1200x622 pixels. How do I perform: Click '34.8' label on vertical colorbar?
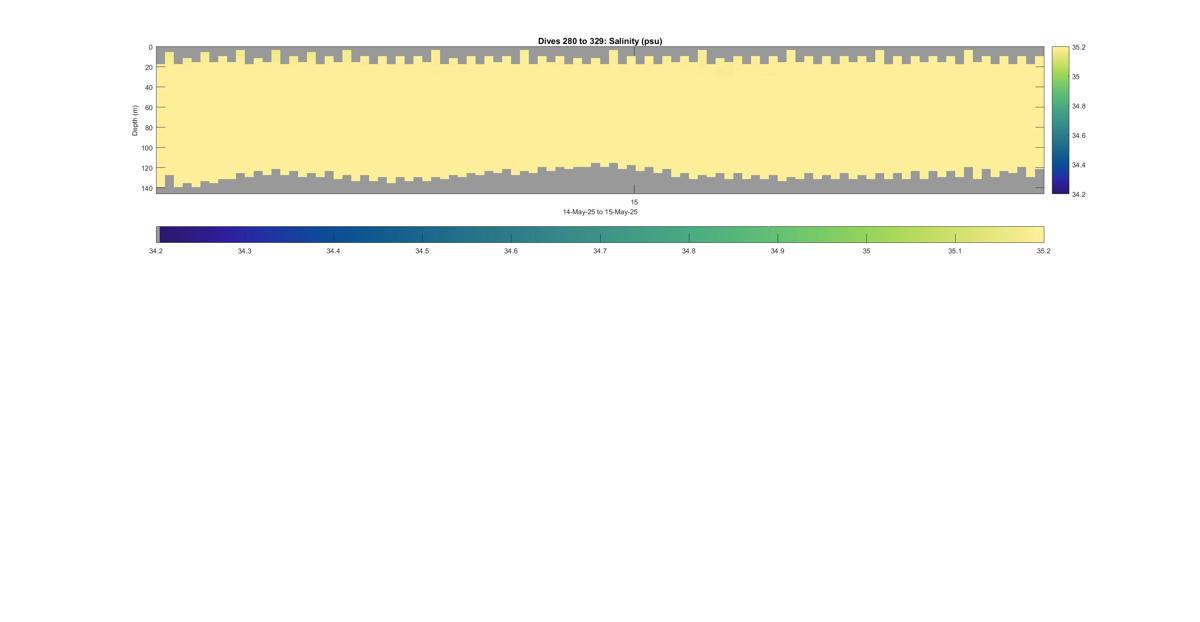pos(1078,106)
